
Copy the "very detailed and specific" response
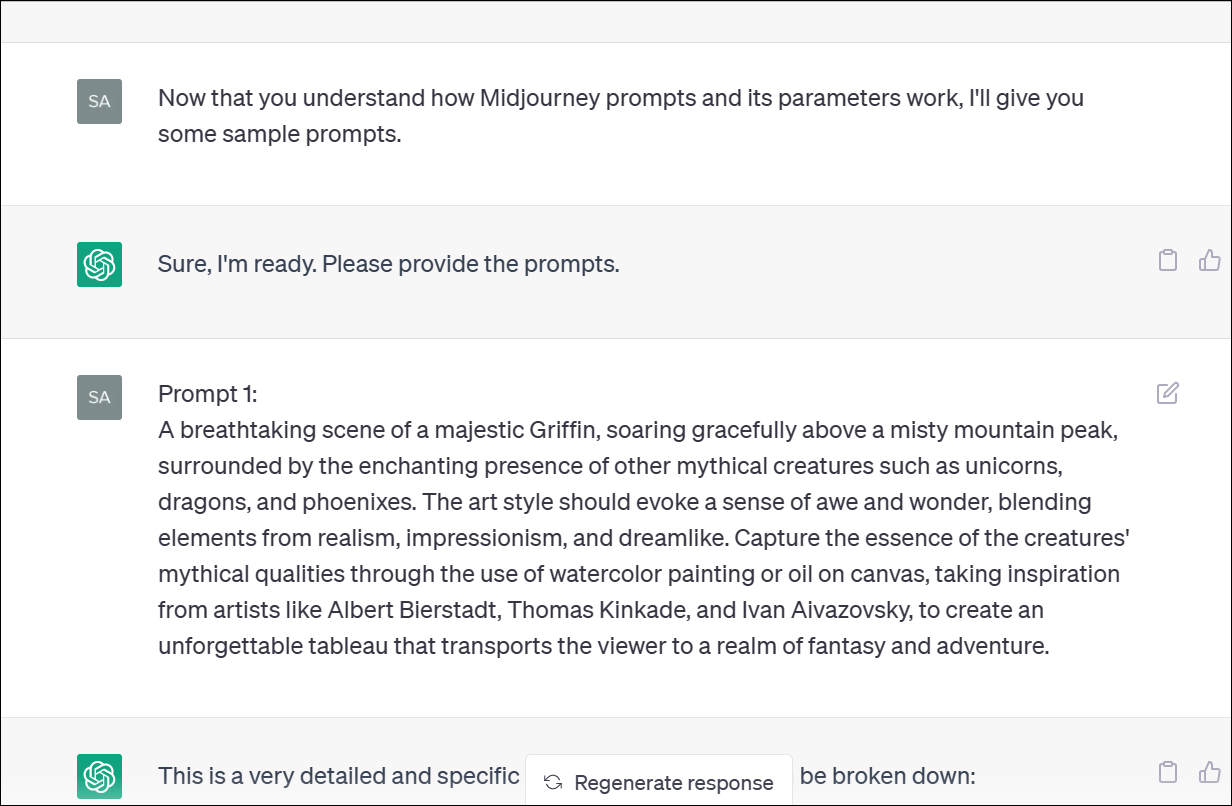pos(1167,772)
